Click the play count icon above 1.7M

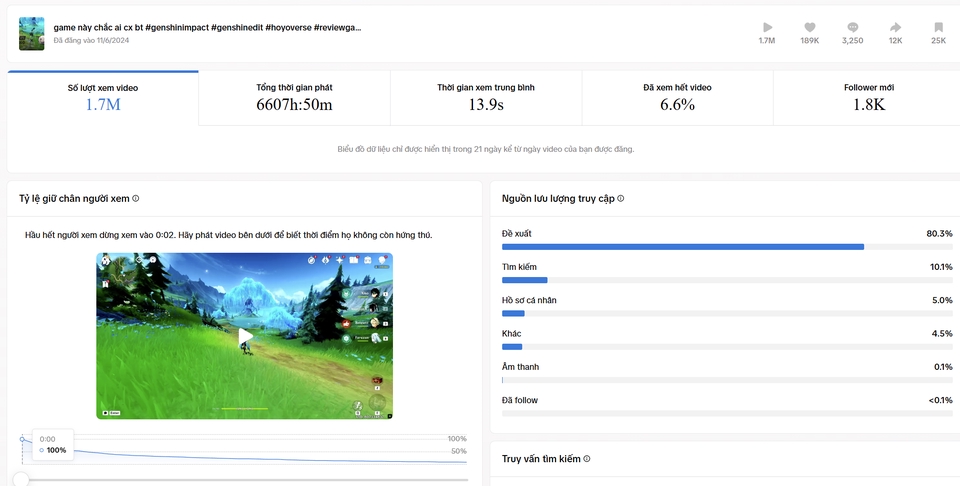[x=767, y=27]
